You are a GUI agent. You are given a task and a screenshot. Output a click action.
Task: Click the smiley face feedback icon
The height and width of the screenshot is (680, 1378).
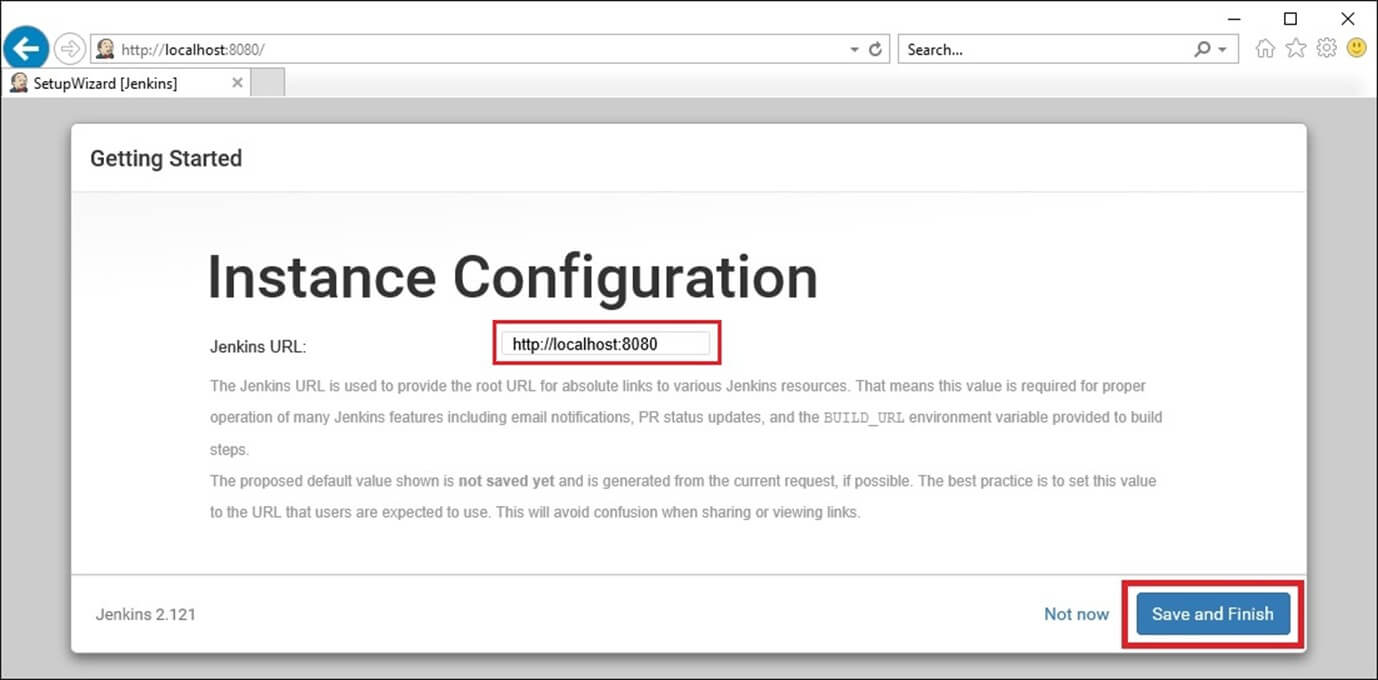tap(1356, 47)
